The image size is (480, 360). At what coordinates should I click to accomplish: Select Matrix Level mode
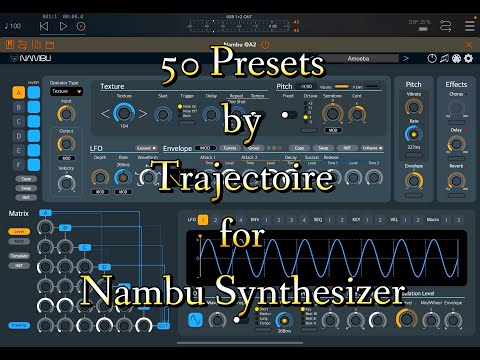(x=19, y=231)
